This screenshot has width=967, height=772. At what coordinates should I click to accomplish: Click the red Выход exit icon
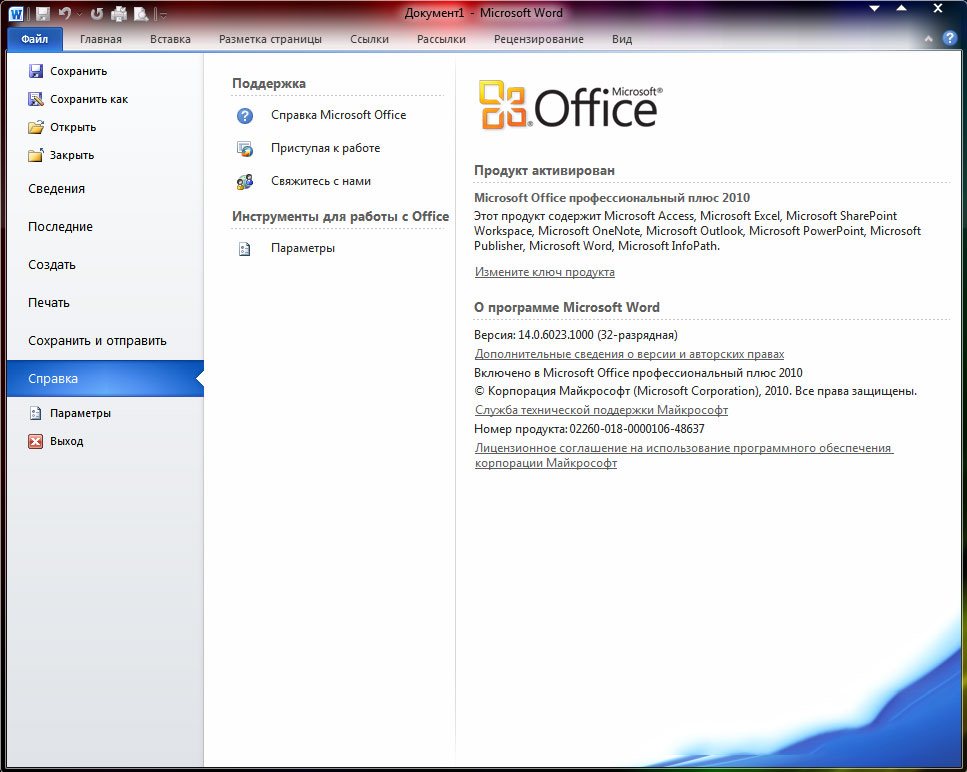[x=36, y=441]
